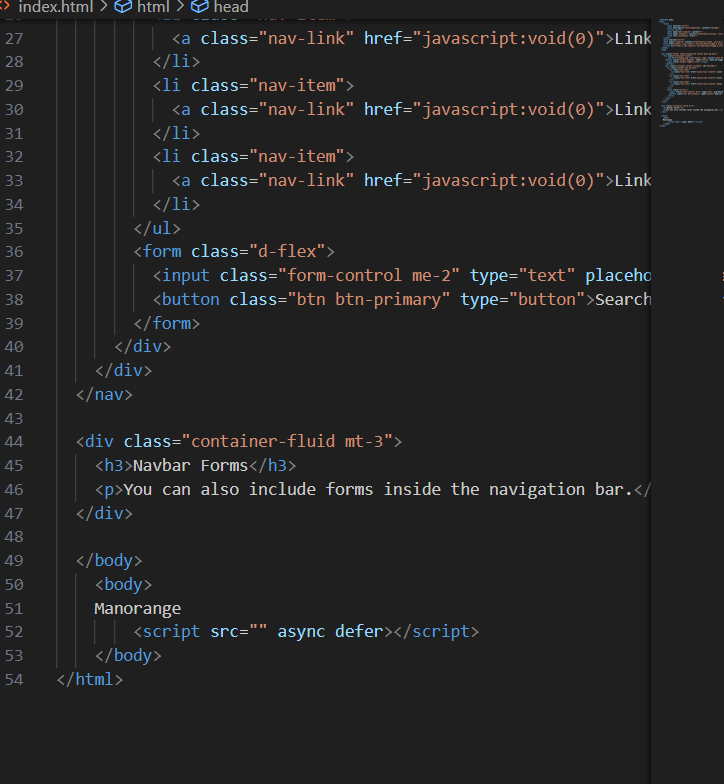724x784 pixels.
Task: Click the closing div on line 47
Action: 104,514
